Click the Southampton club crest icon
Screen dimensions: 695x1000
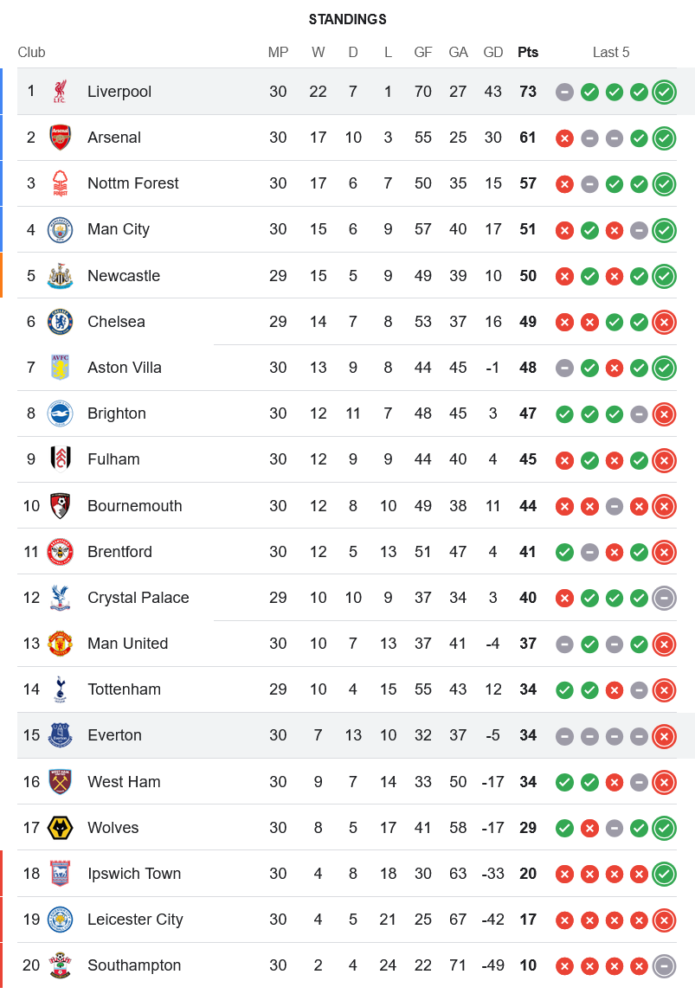(x=60, y=966)
